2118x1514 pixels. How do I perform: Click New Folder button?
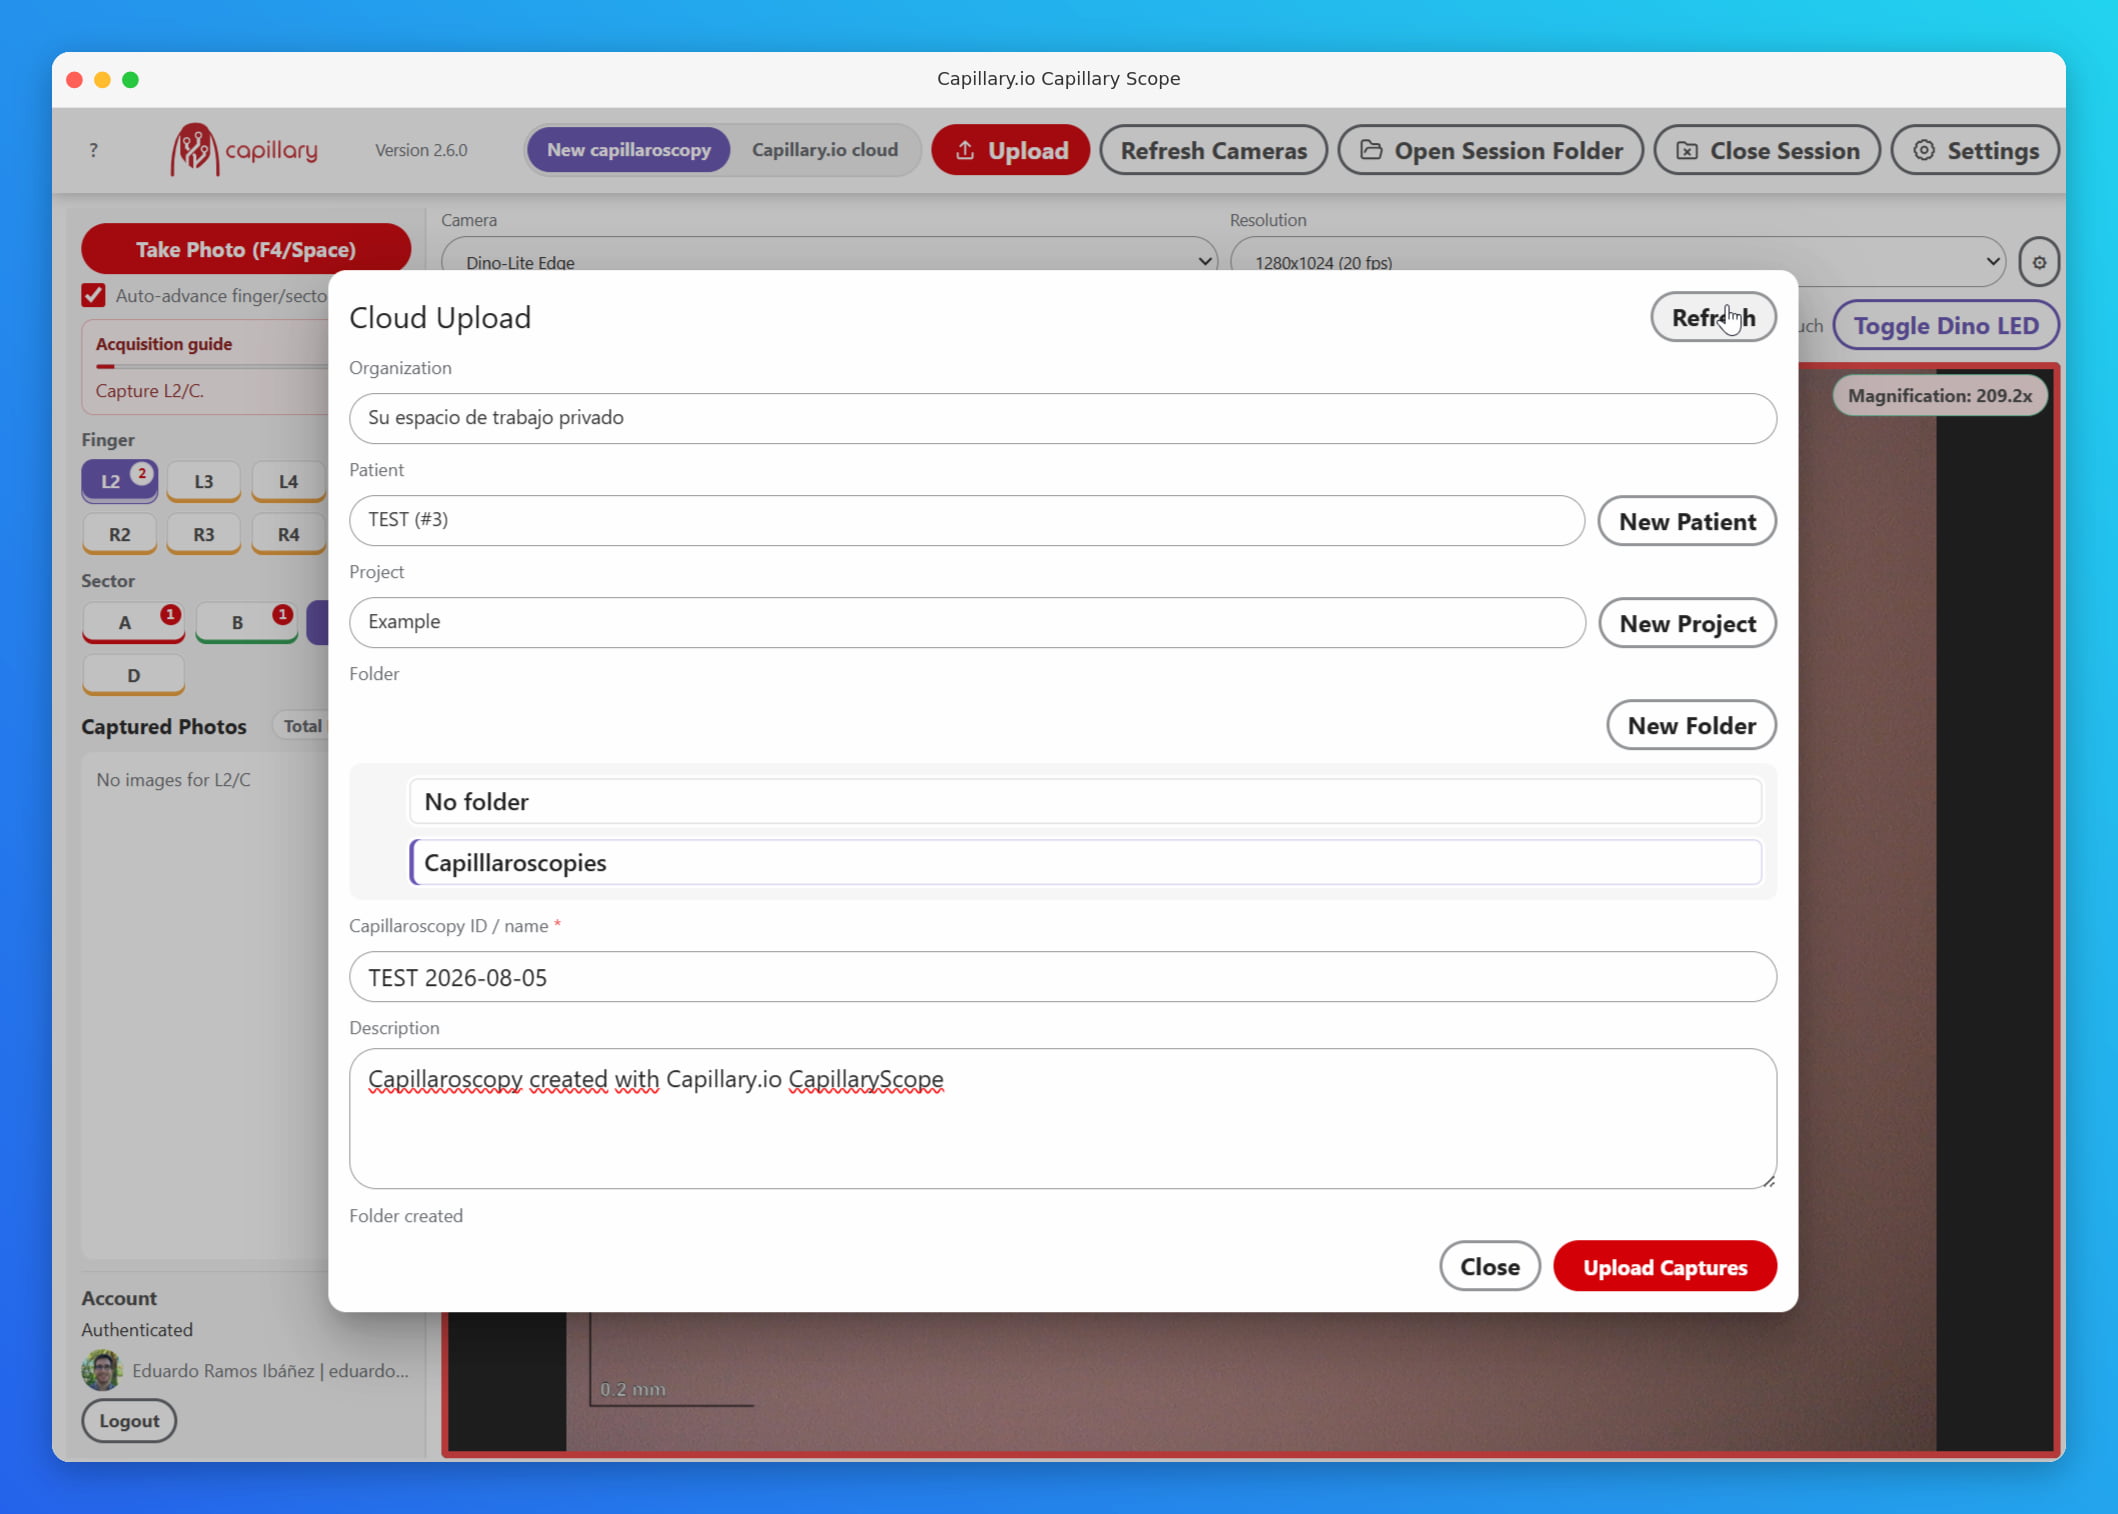coord(1691,725)
